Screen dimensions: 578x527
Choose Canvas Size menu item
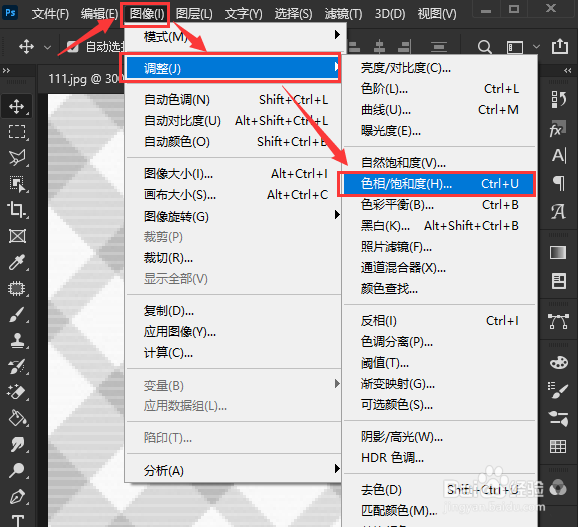[233, 195]
